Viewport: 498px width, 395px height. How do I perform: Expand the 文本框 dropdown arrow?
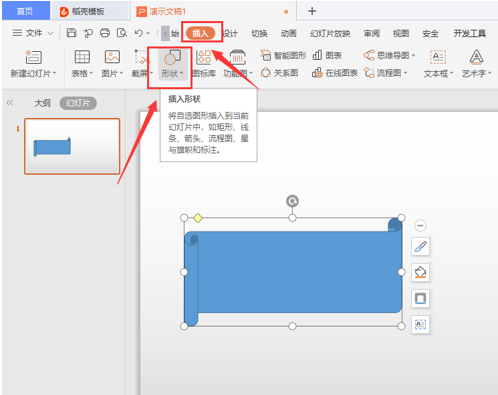pos(451,73)
